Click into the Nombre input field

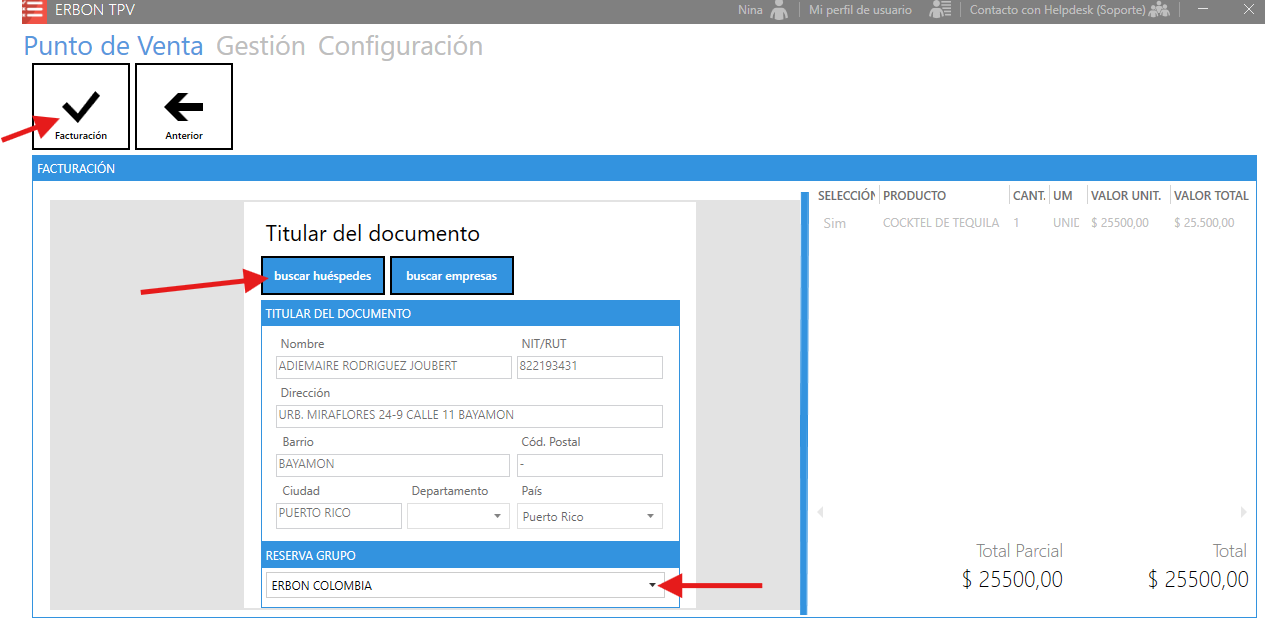coord(393,367)
